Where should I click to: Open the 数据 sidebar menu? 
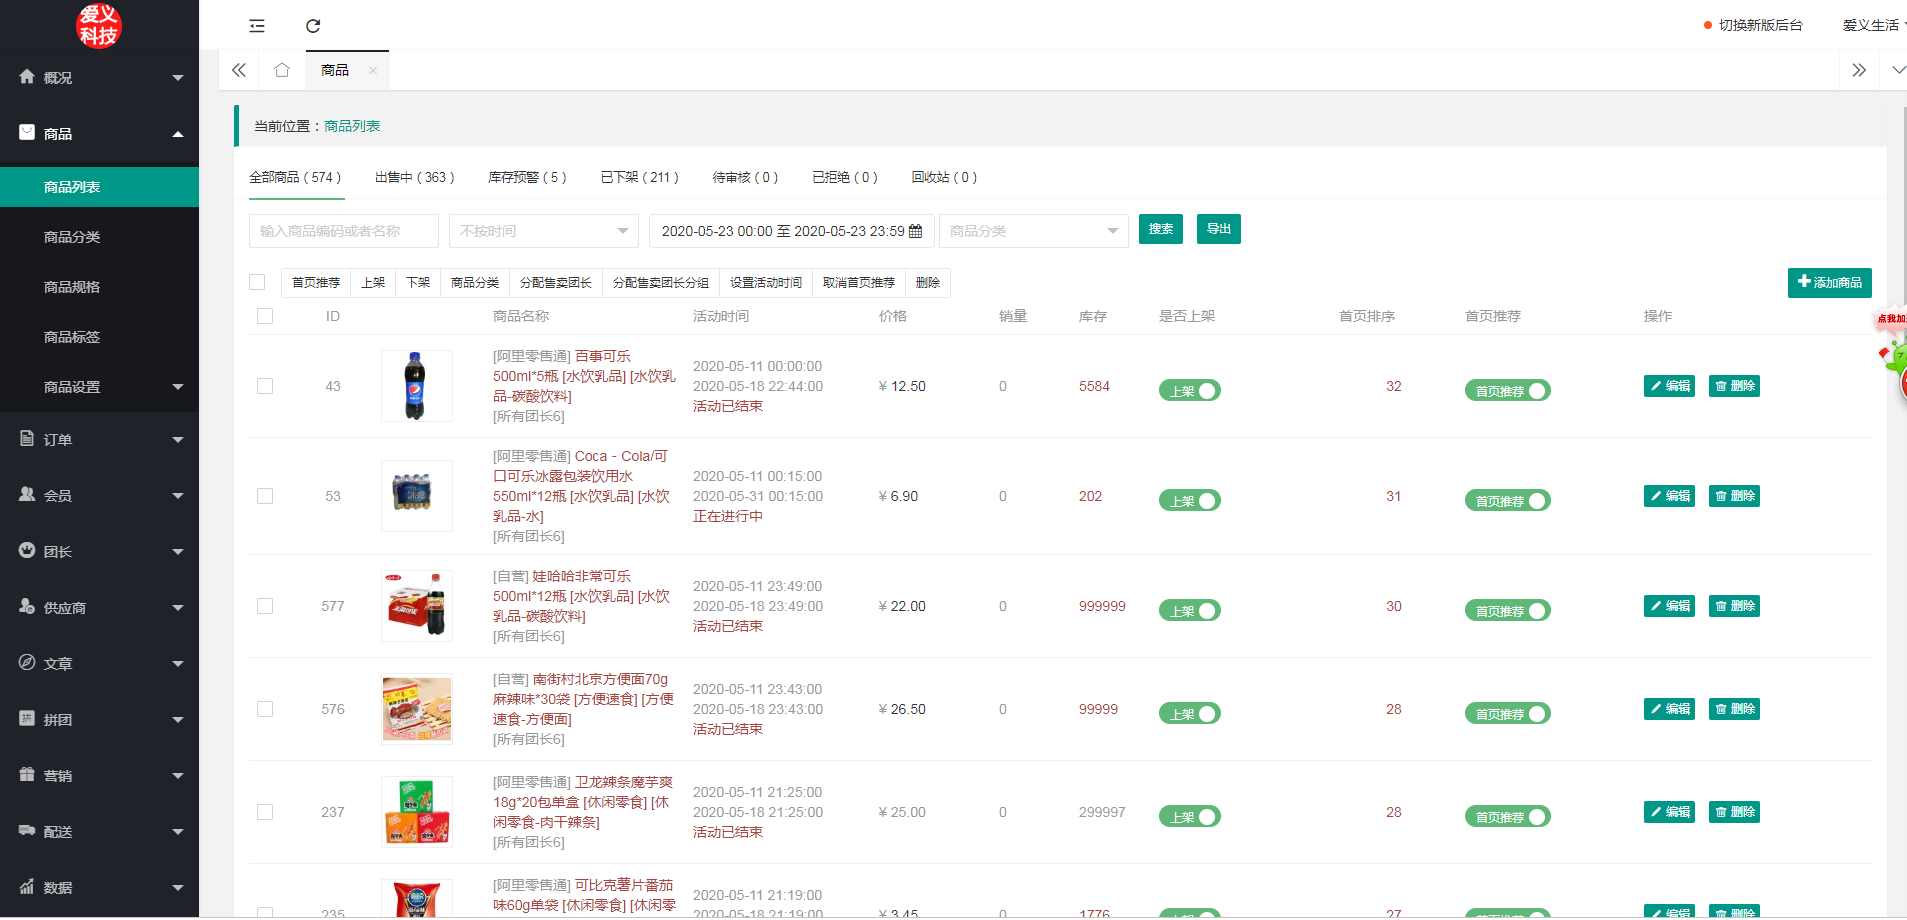pos(99,887)
